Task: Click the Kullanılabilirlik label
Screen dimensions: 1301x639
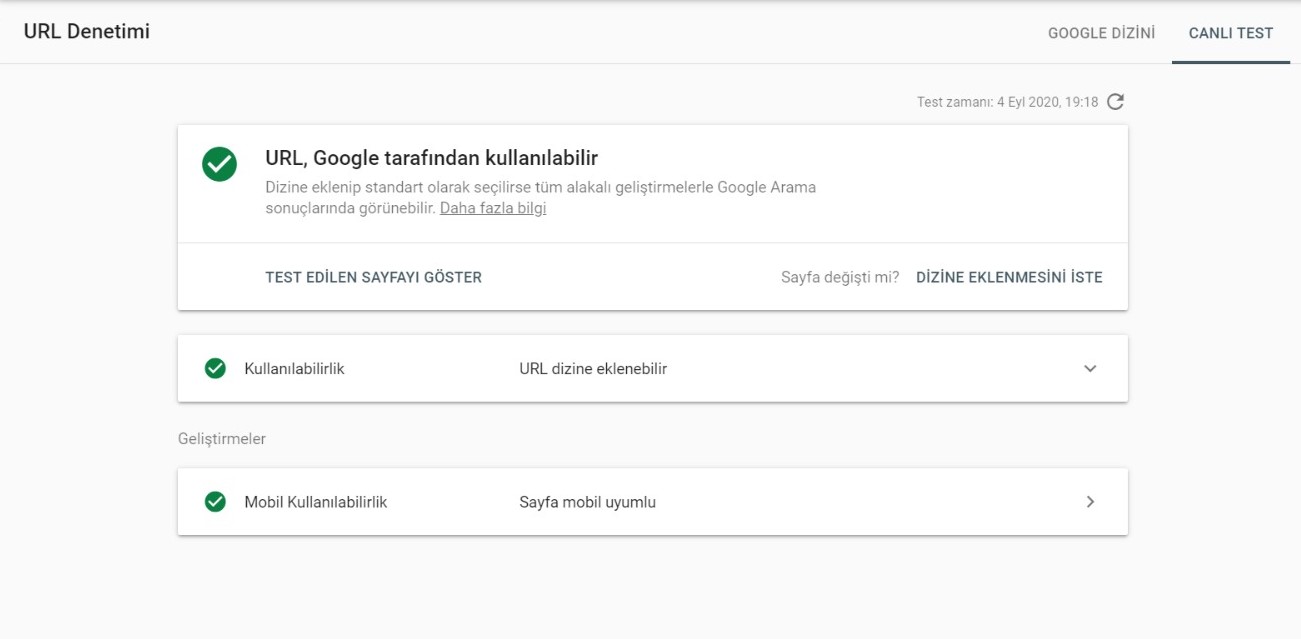Action: click(294, 368)
